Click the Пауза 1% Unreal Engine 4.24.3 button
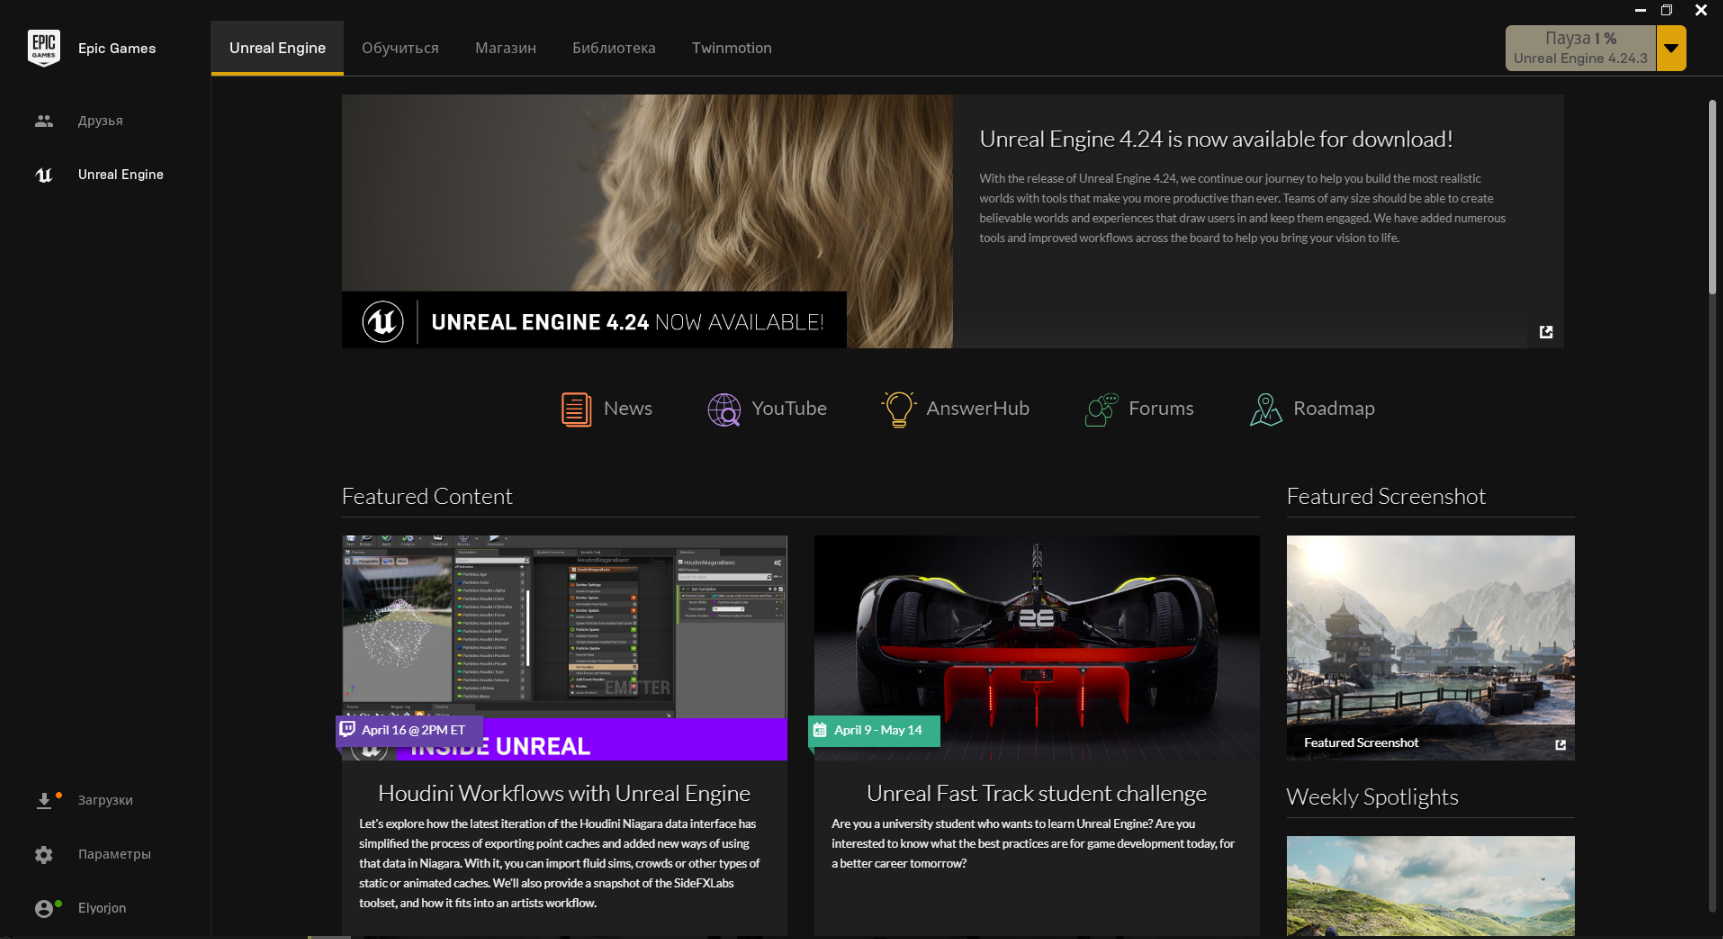 coord(1581,48)
